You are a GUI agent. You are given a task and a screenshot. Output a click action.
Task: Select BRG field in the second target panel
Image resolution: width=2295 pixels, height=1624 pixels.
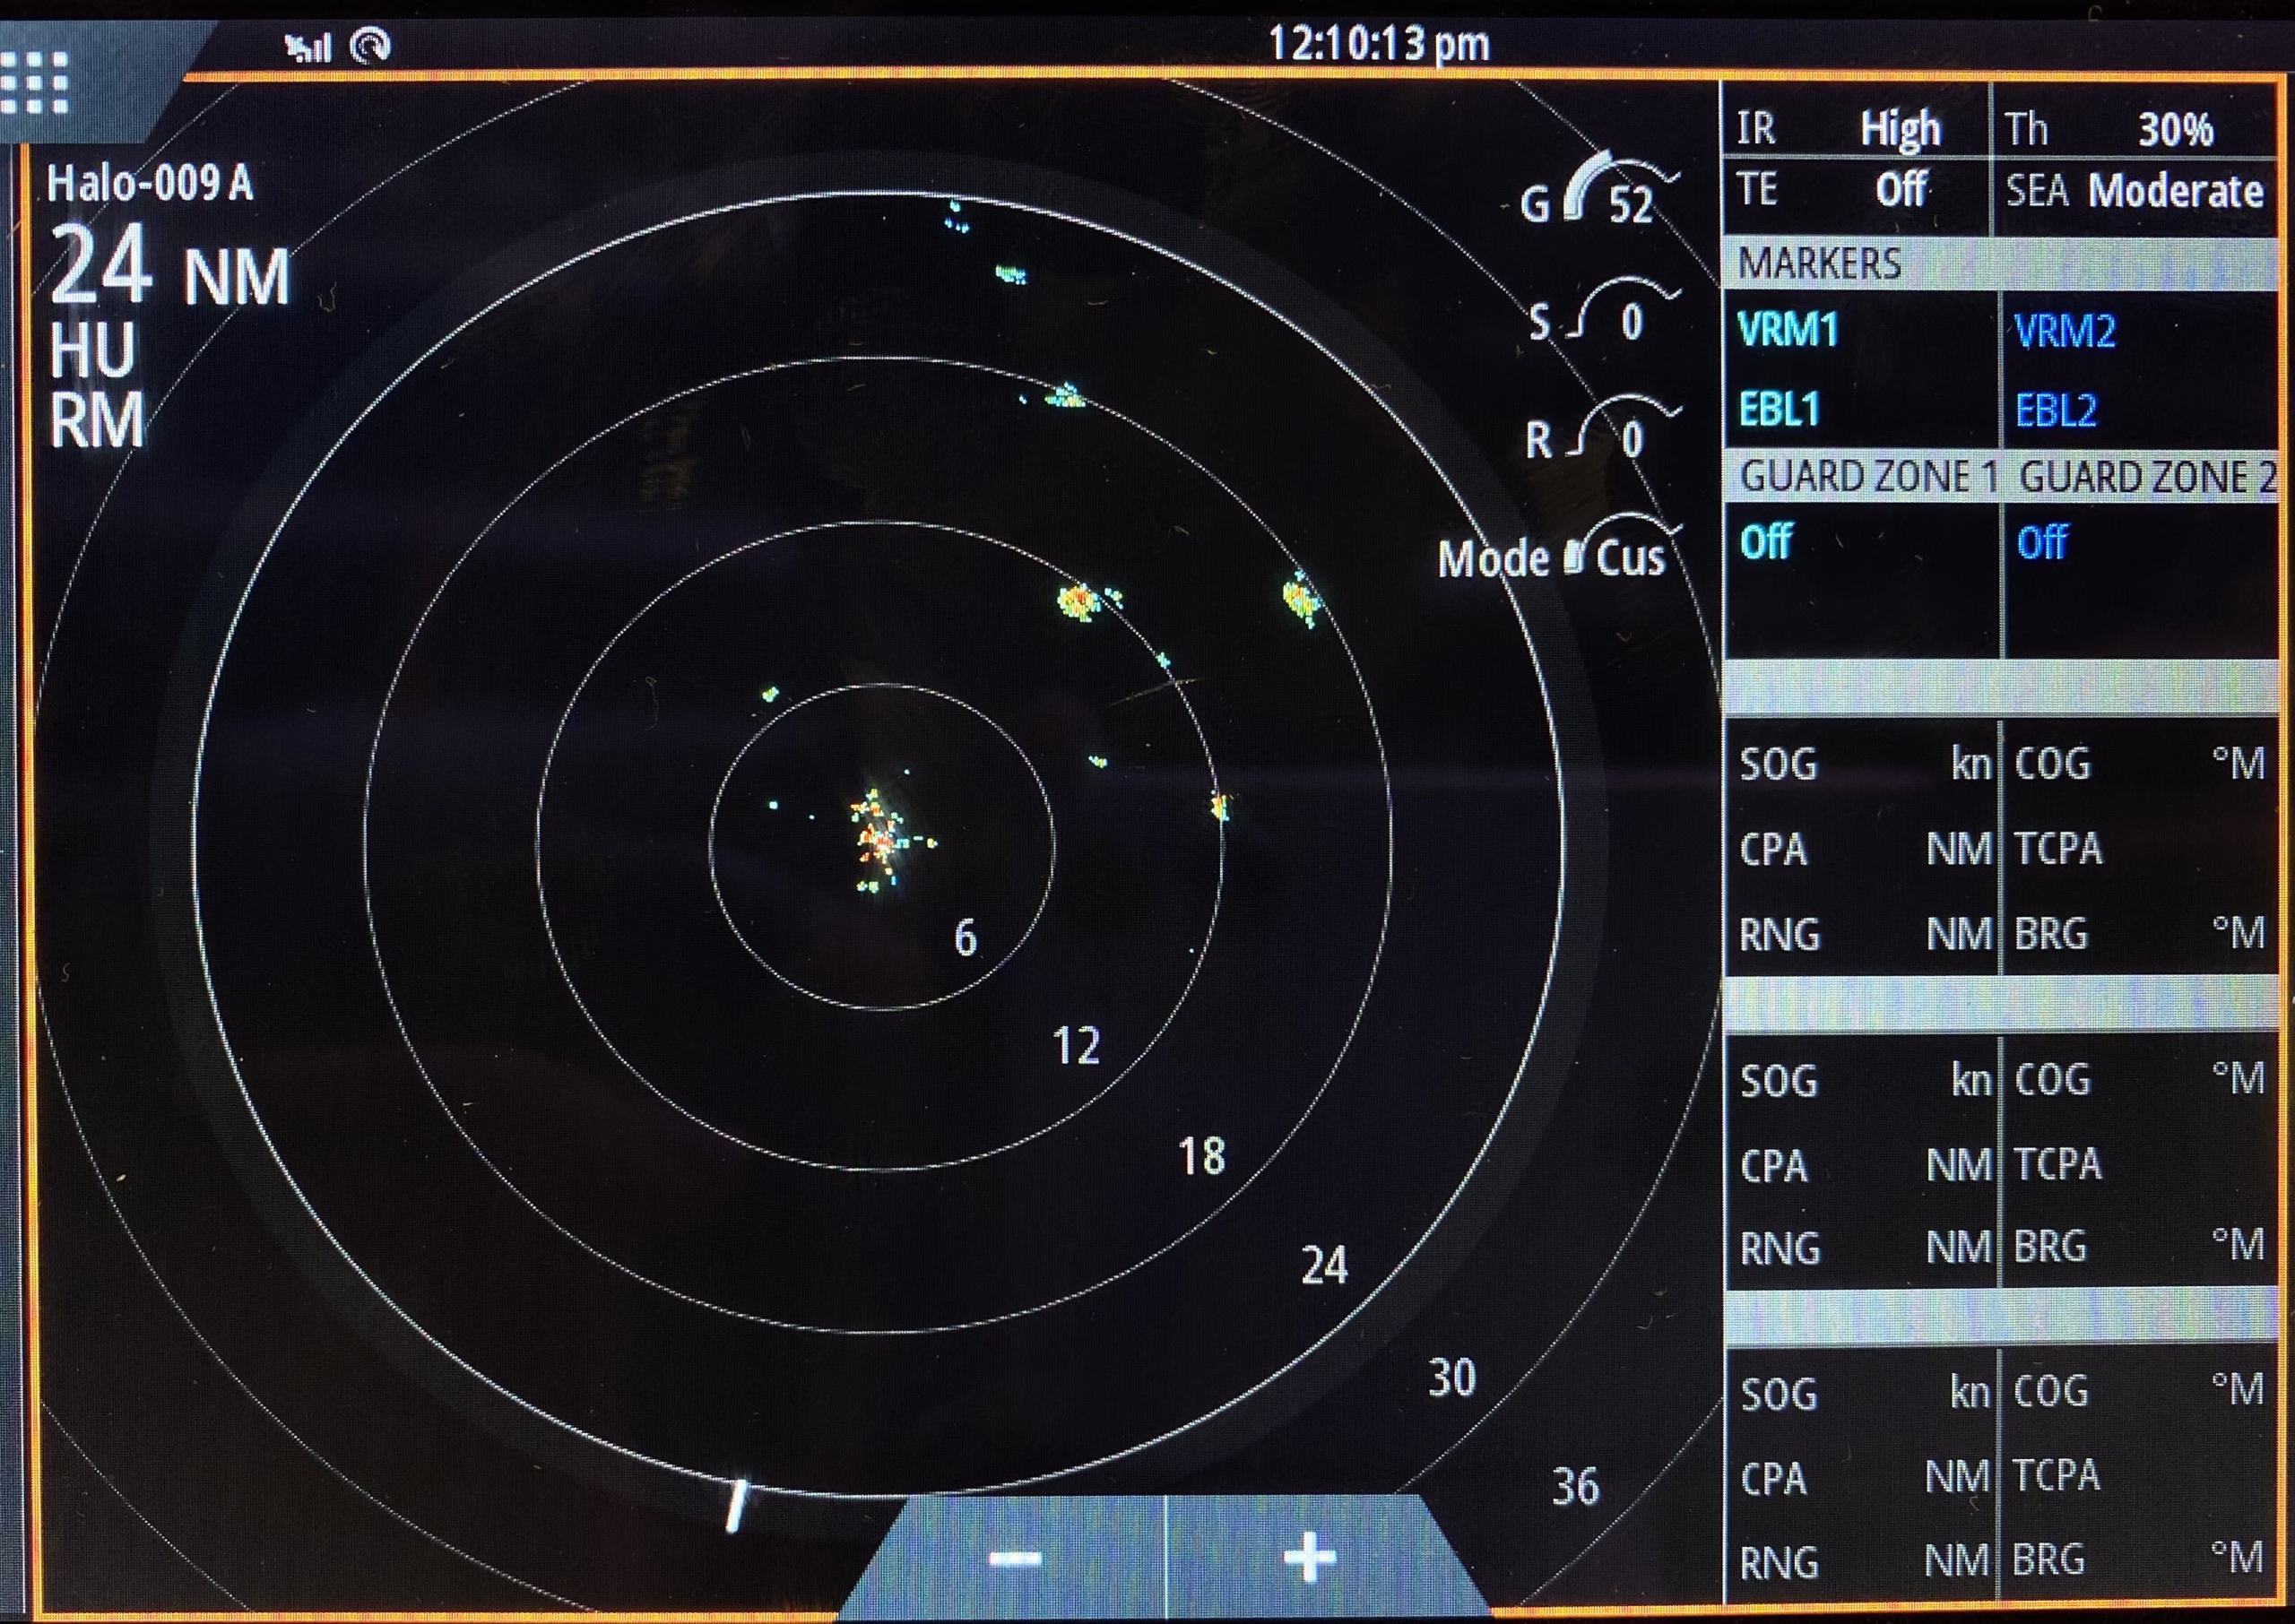coord(2140,1248)
